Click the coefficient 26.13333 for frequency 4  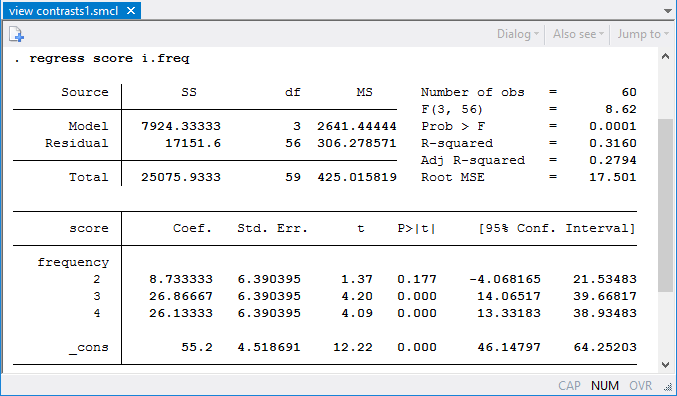pyautogui.click(x=181, y=313)
